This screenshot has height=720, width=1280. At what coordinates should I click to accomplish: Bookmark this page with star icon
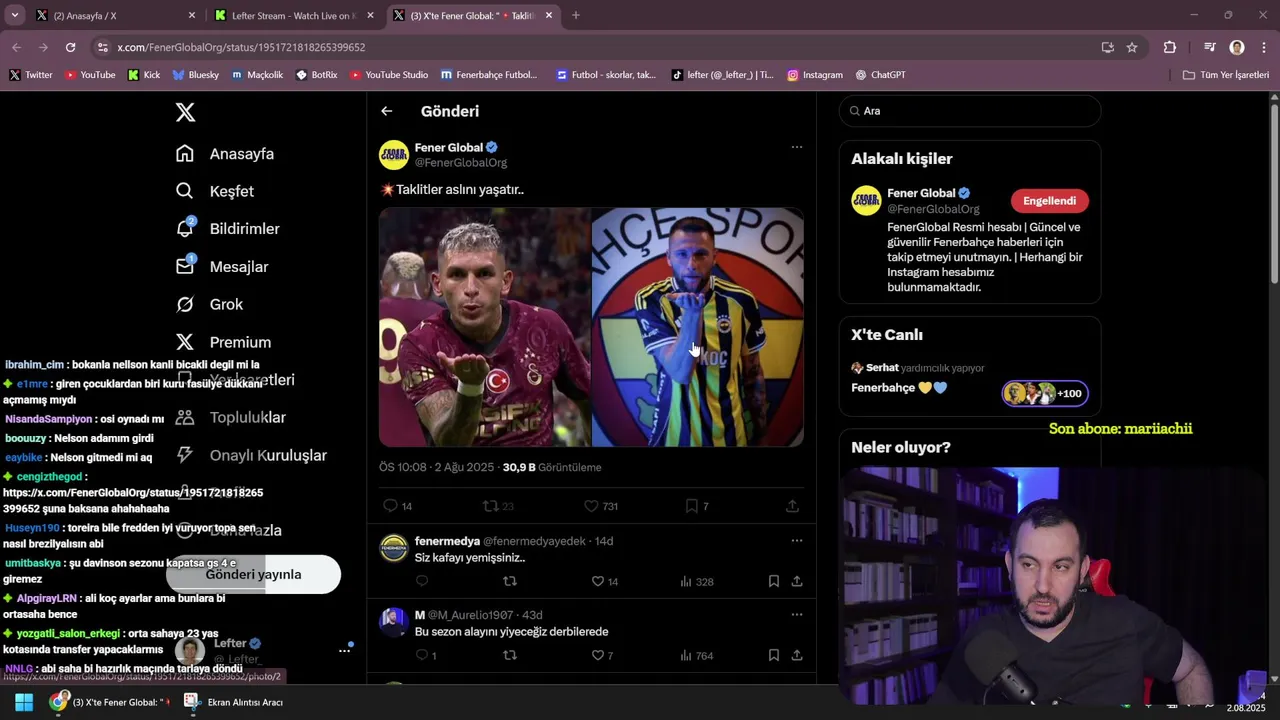[1132, 47]
